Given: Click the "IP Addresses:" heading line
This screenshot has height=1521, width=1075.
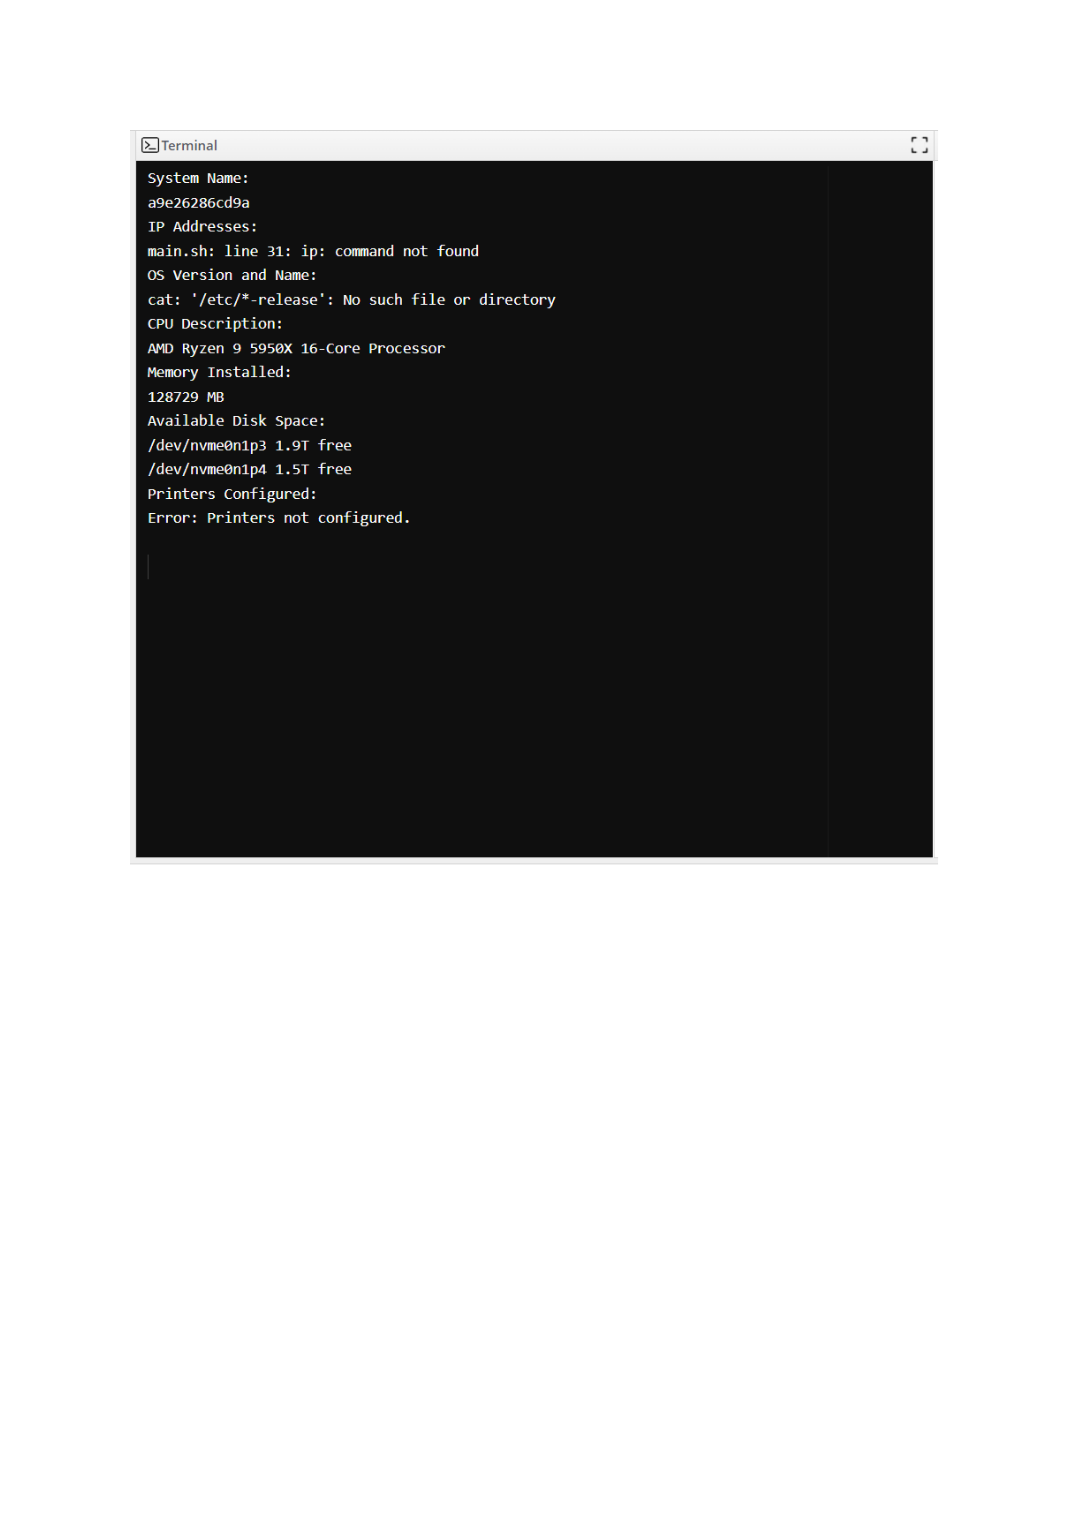Looking at the screenshot, I should [202, 227].
